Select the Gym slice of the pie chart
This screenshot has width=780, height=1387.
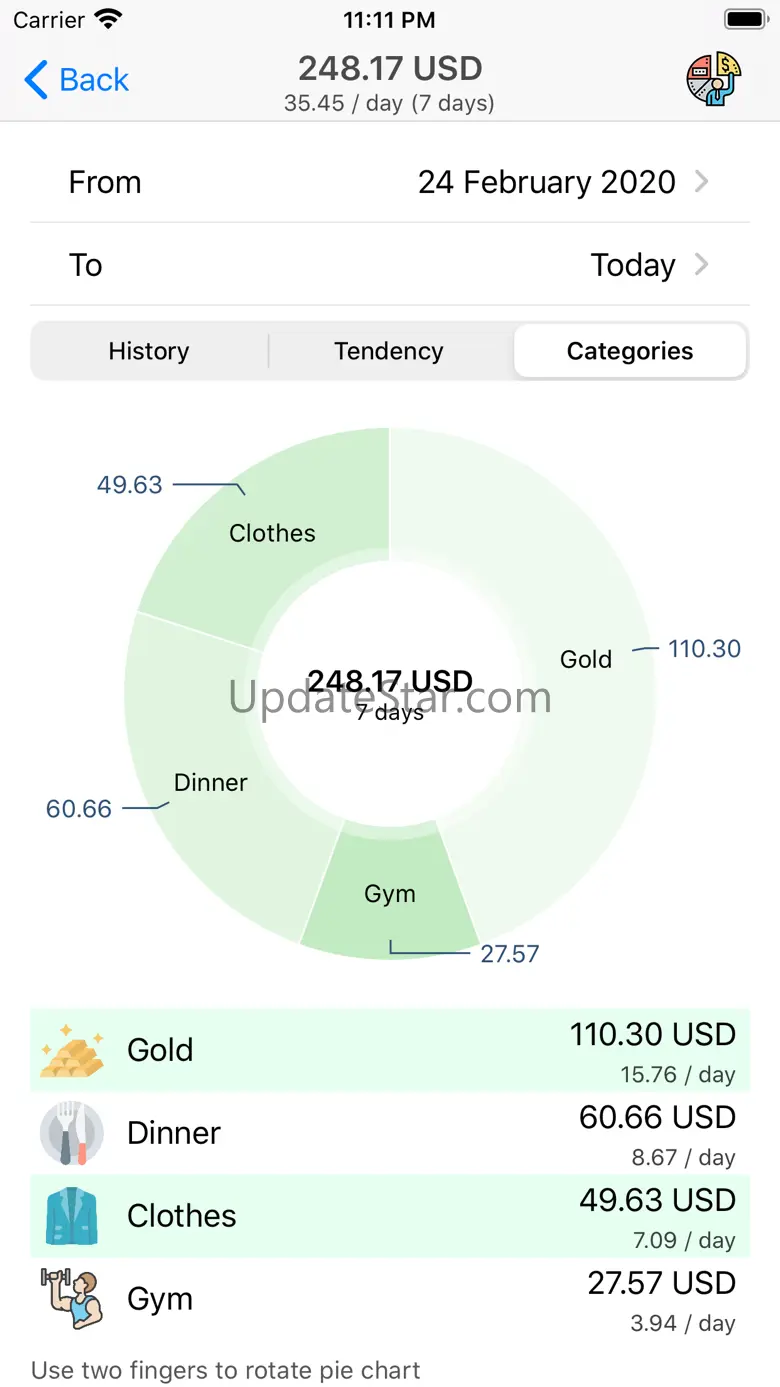point(390,890)
